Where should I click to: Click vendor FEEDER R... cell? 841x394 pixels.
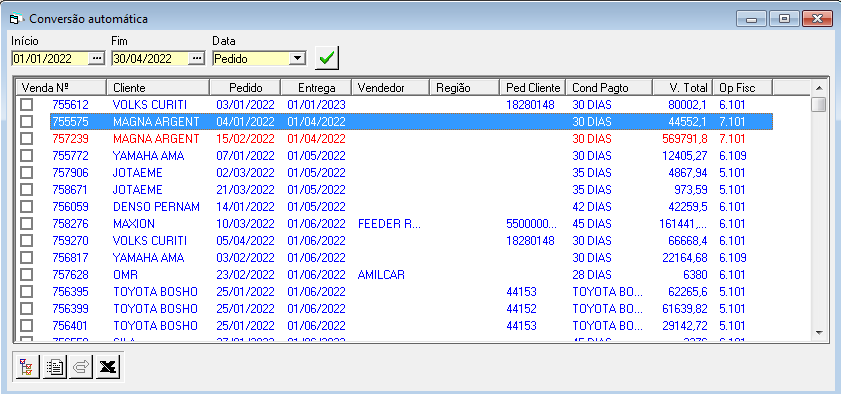point(389,224)
